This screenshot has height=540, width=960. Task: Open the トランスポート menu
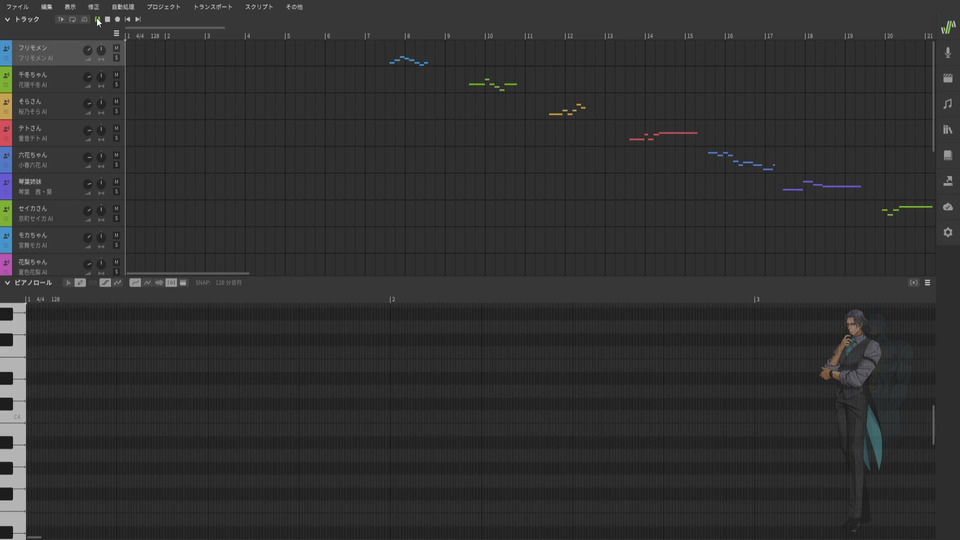point(212,7)
